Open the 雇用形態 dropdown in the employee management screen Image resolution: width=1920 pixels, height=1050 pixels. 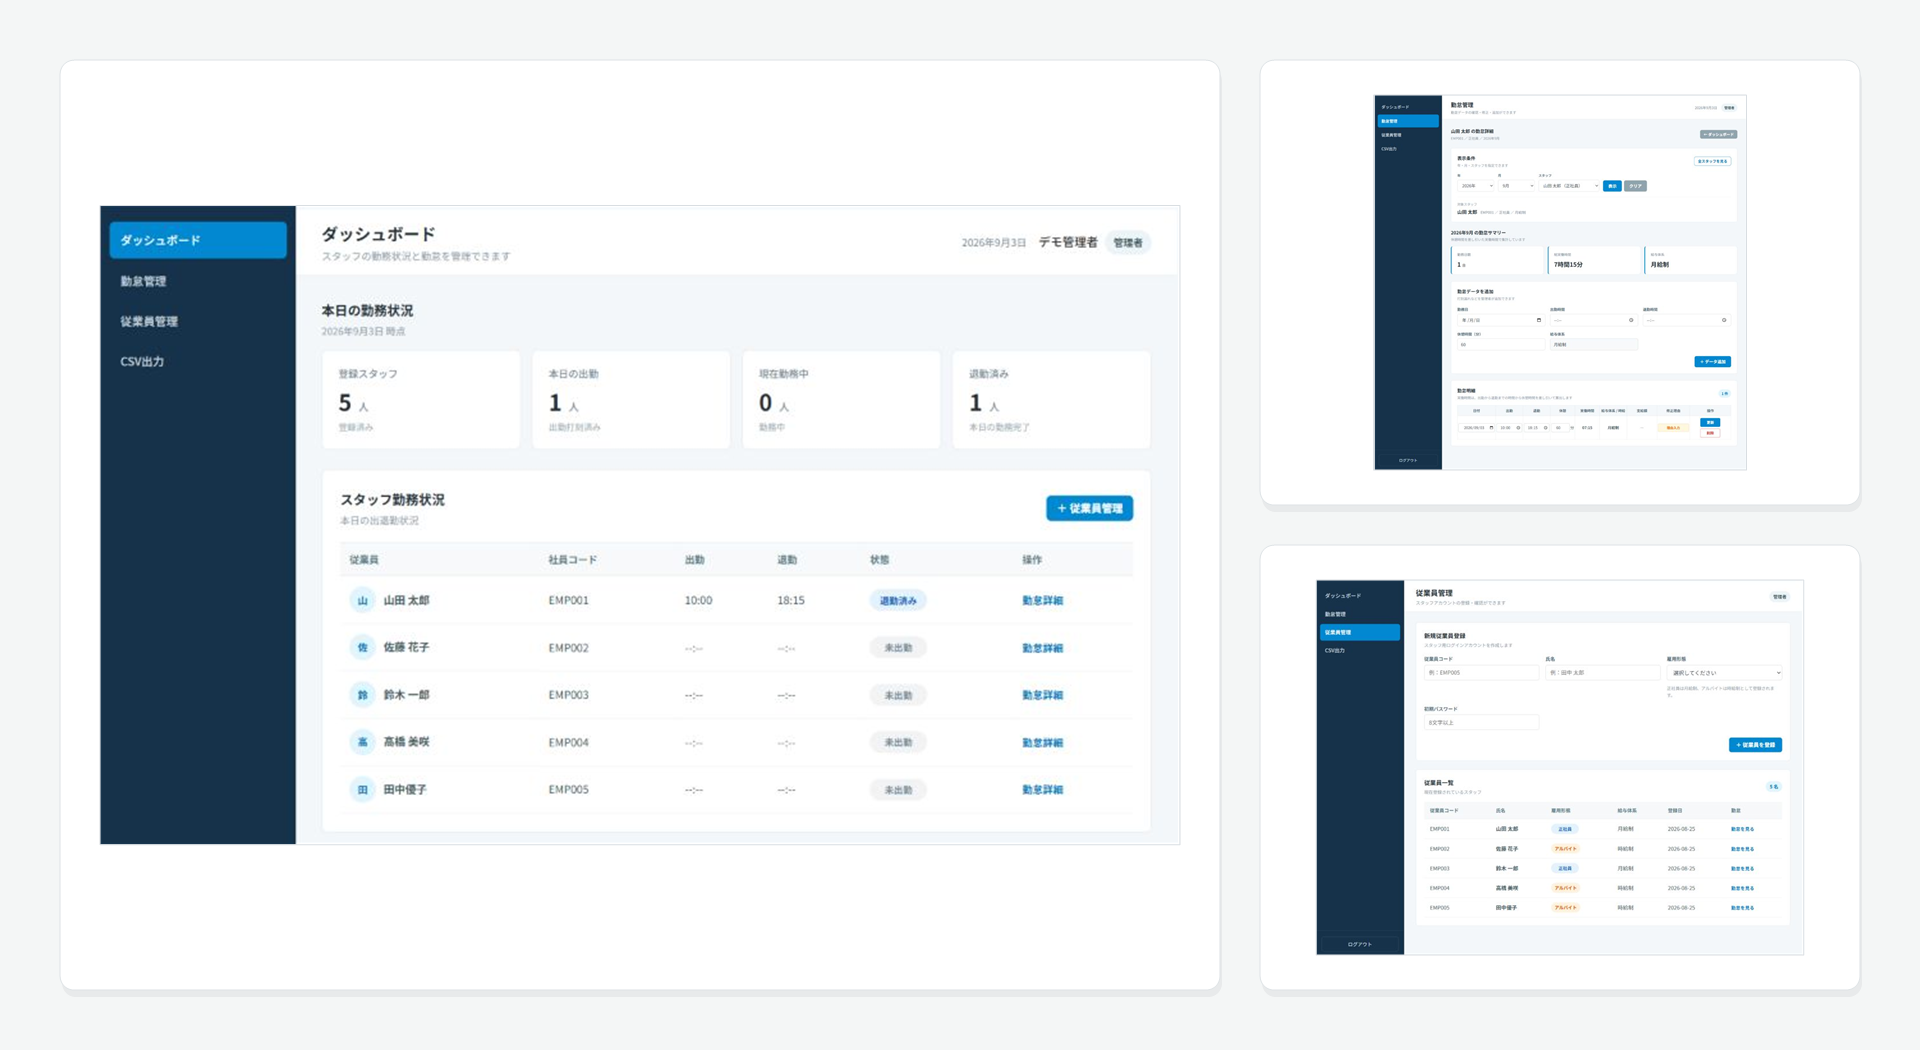(1724, 673)
